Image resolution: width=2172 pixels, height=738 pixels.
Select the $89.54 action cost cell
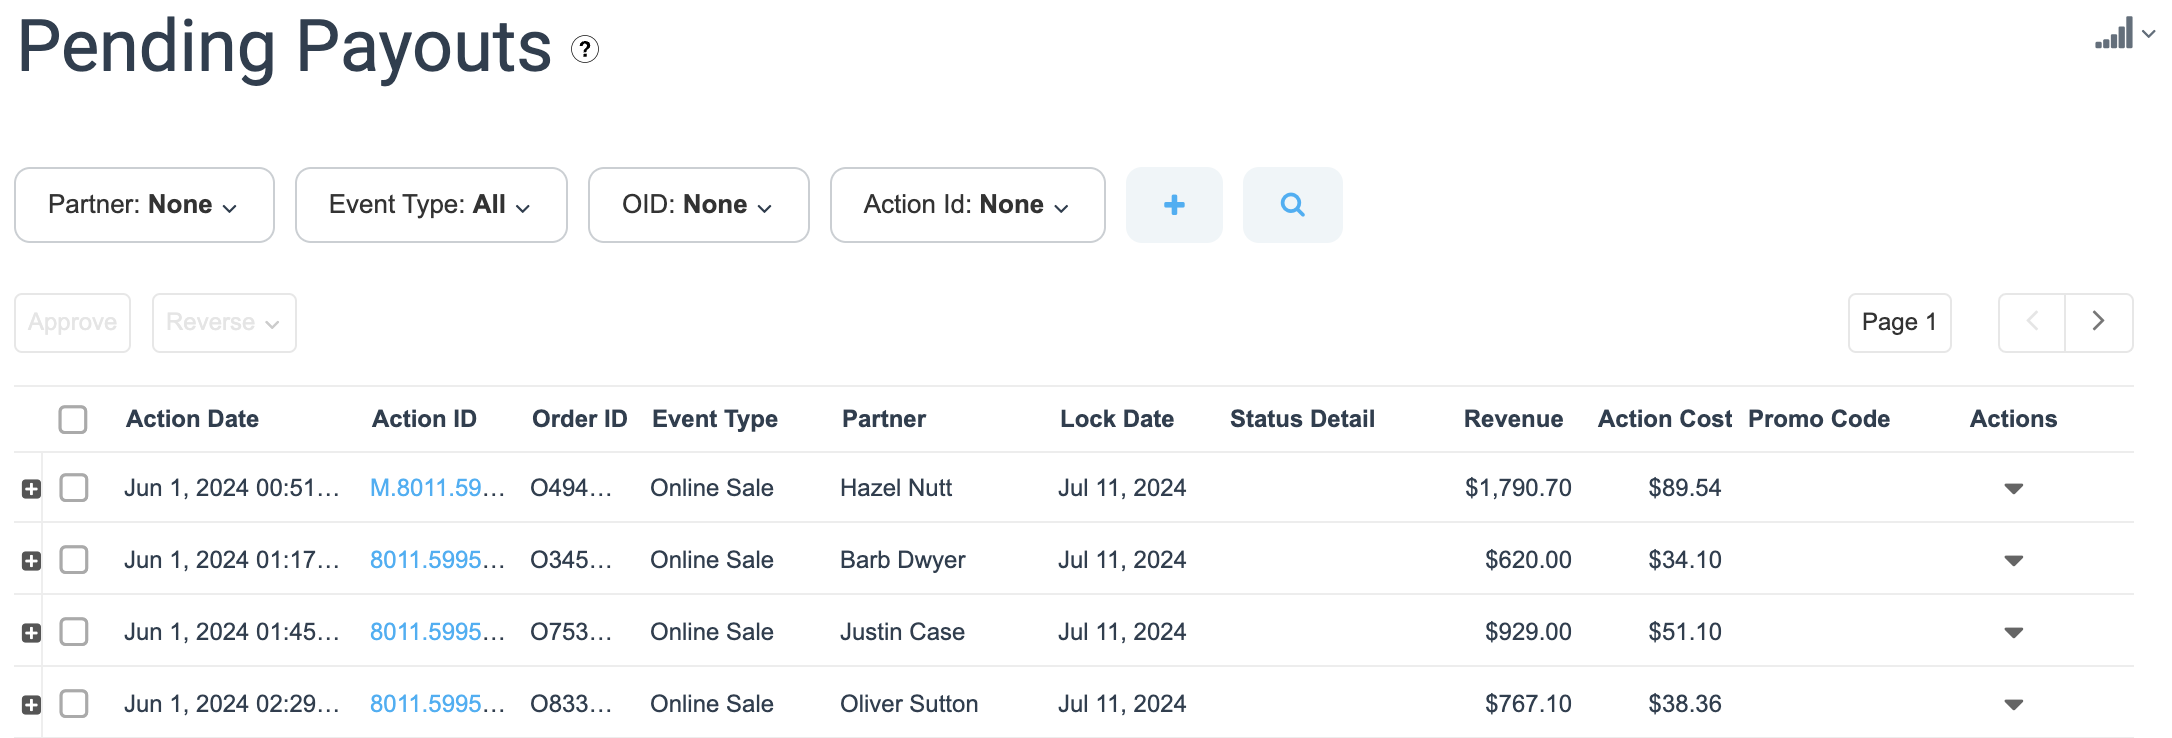[1685, 488]
